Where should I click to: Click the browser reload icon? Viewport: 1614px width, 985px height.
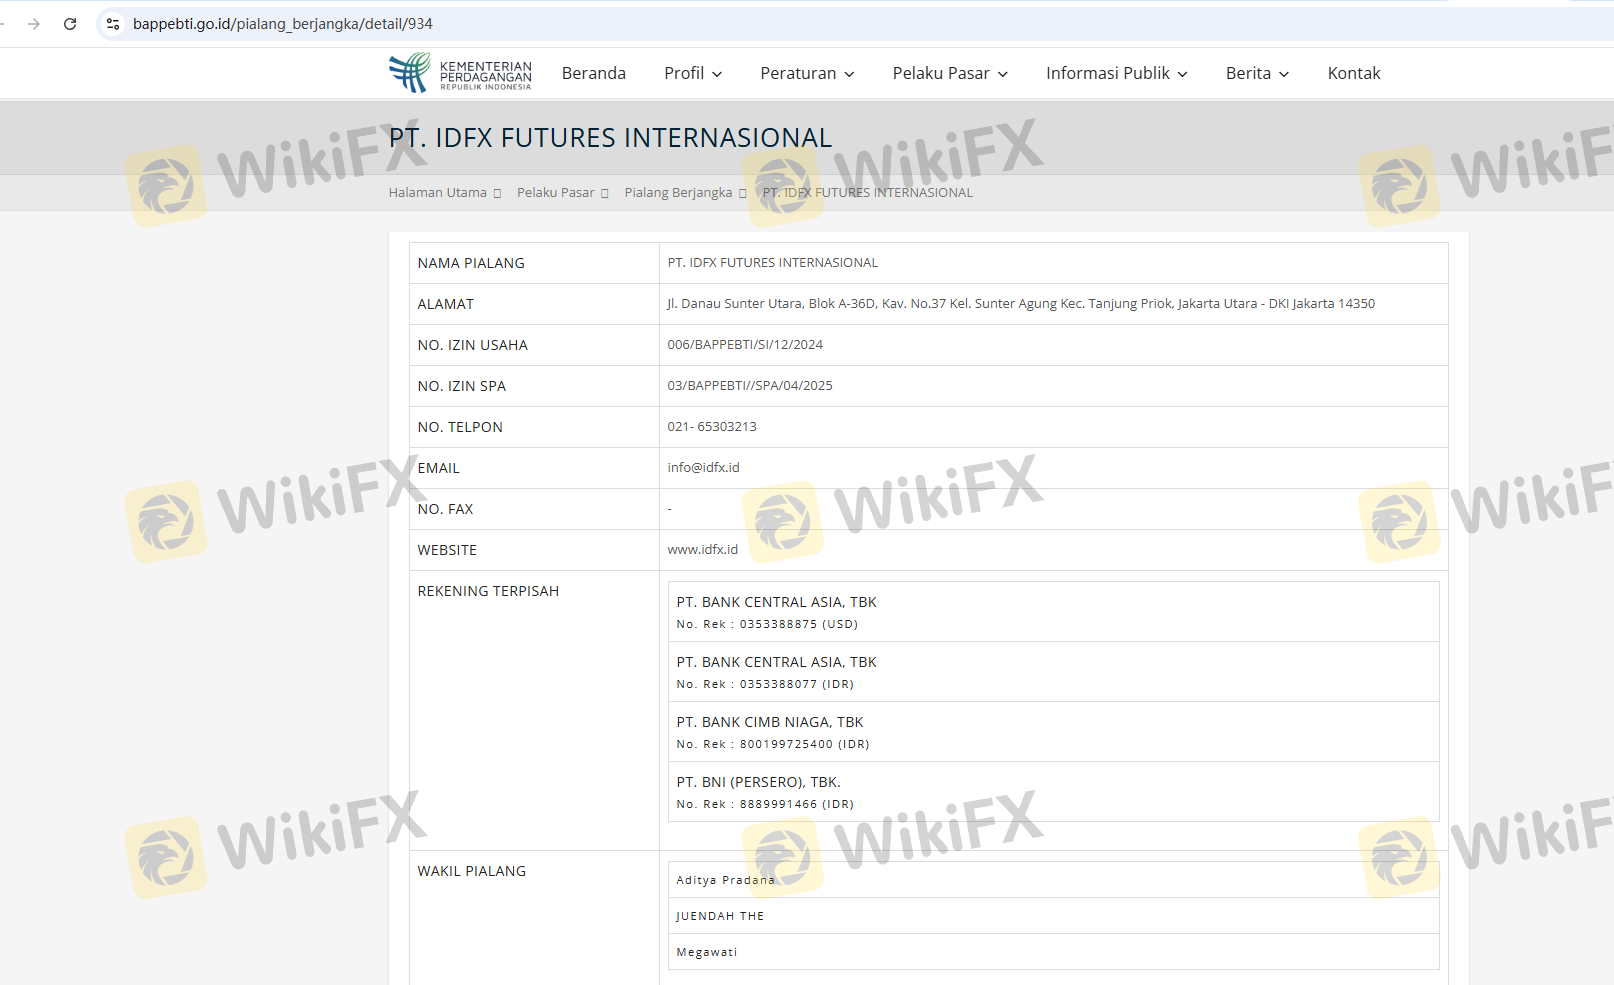click(70, 24)
